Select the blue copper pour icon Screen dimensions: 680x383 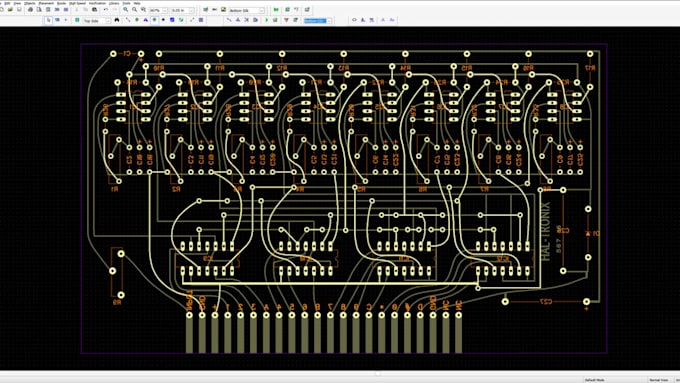(x=172, y=20)
